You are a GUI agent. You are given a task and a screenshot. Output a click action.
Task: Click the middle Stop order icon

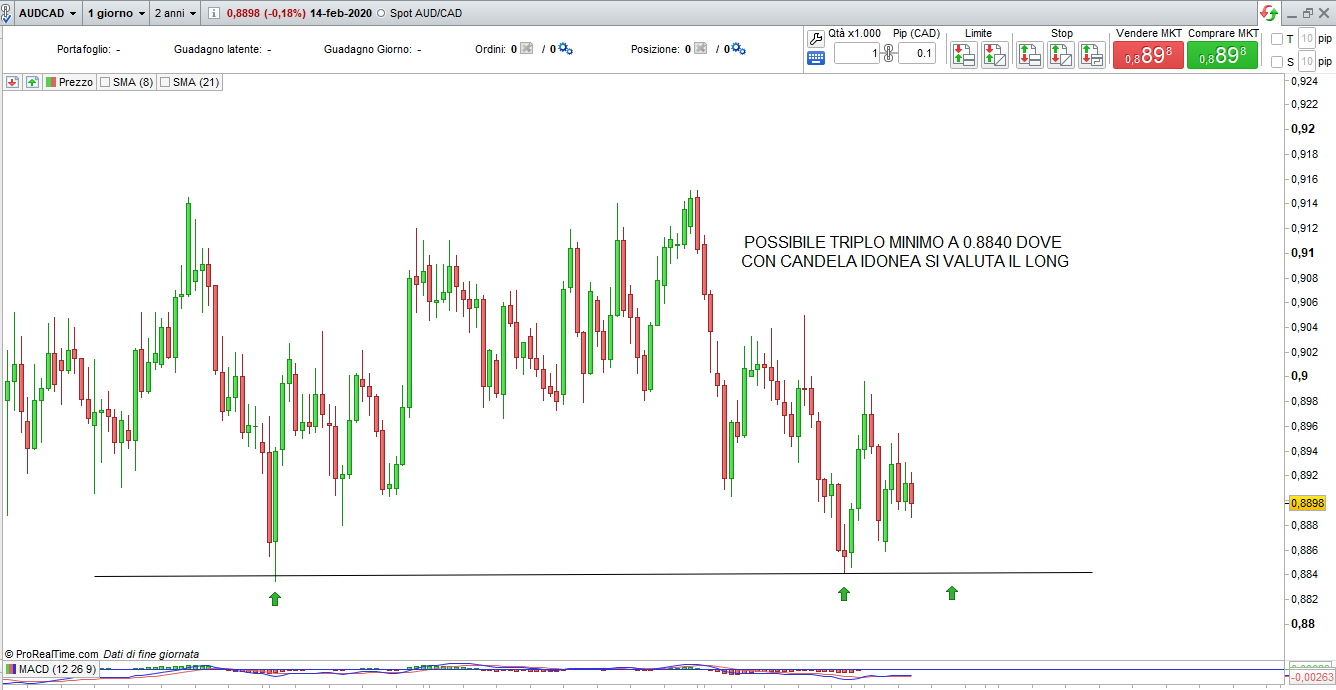[1061, 54]
